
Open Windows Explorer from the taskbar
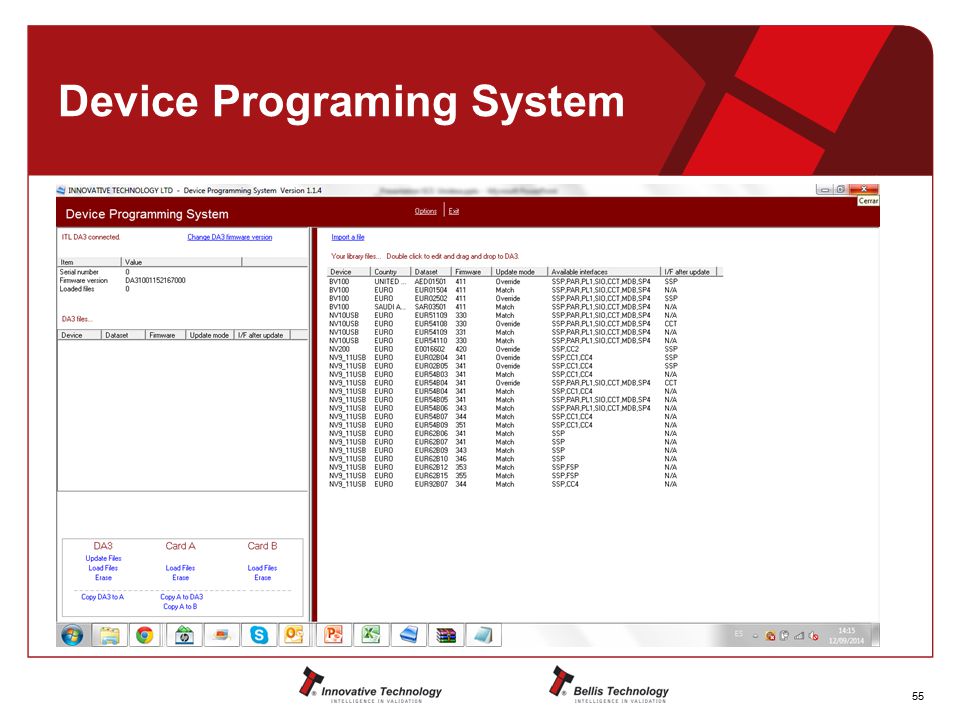pos(110,636)
